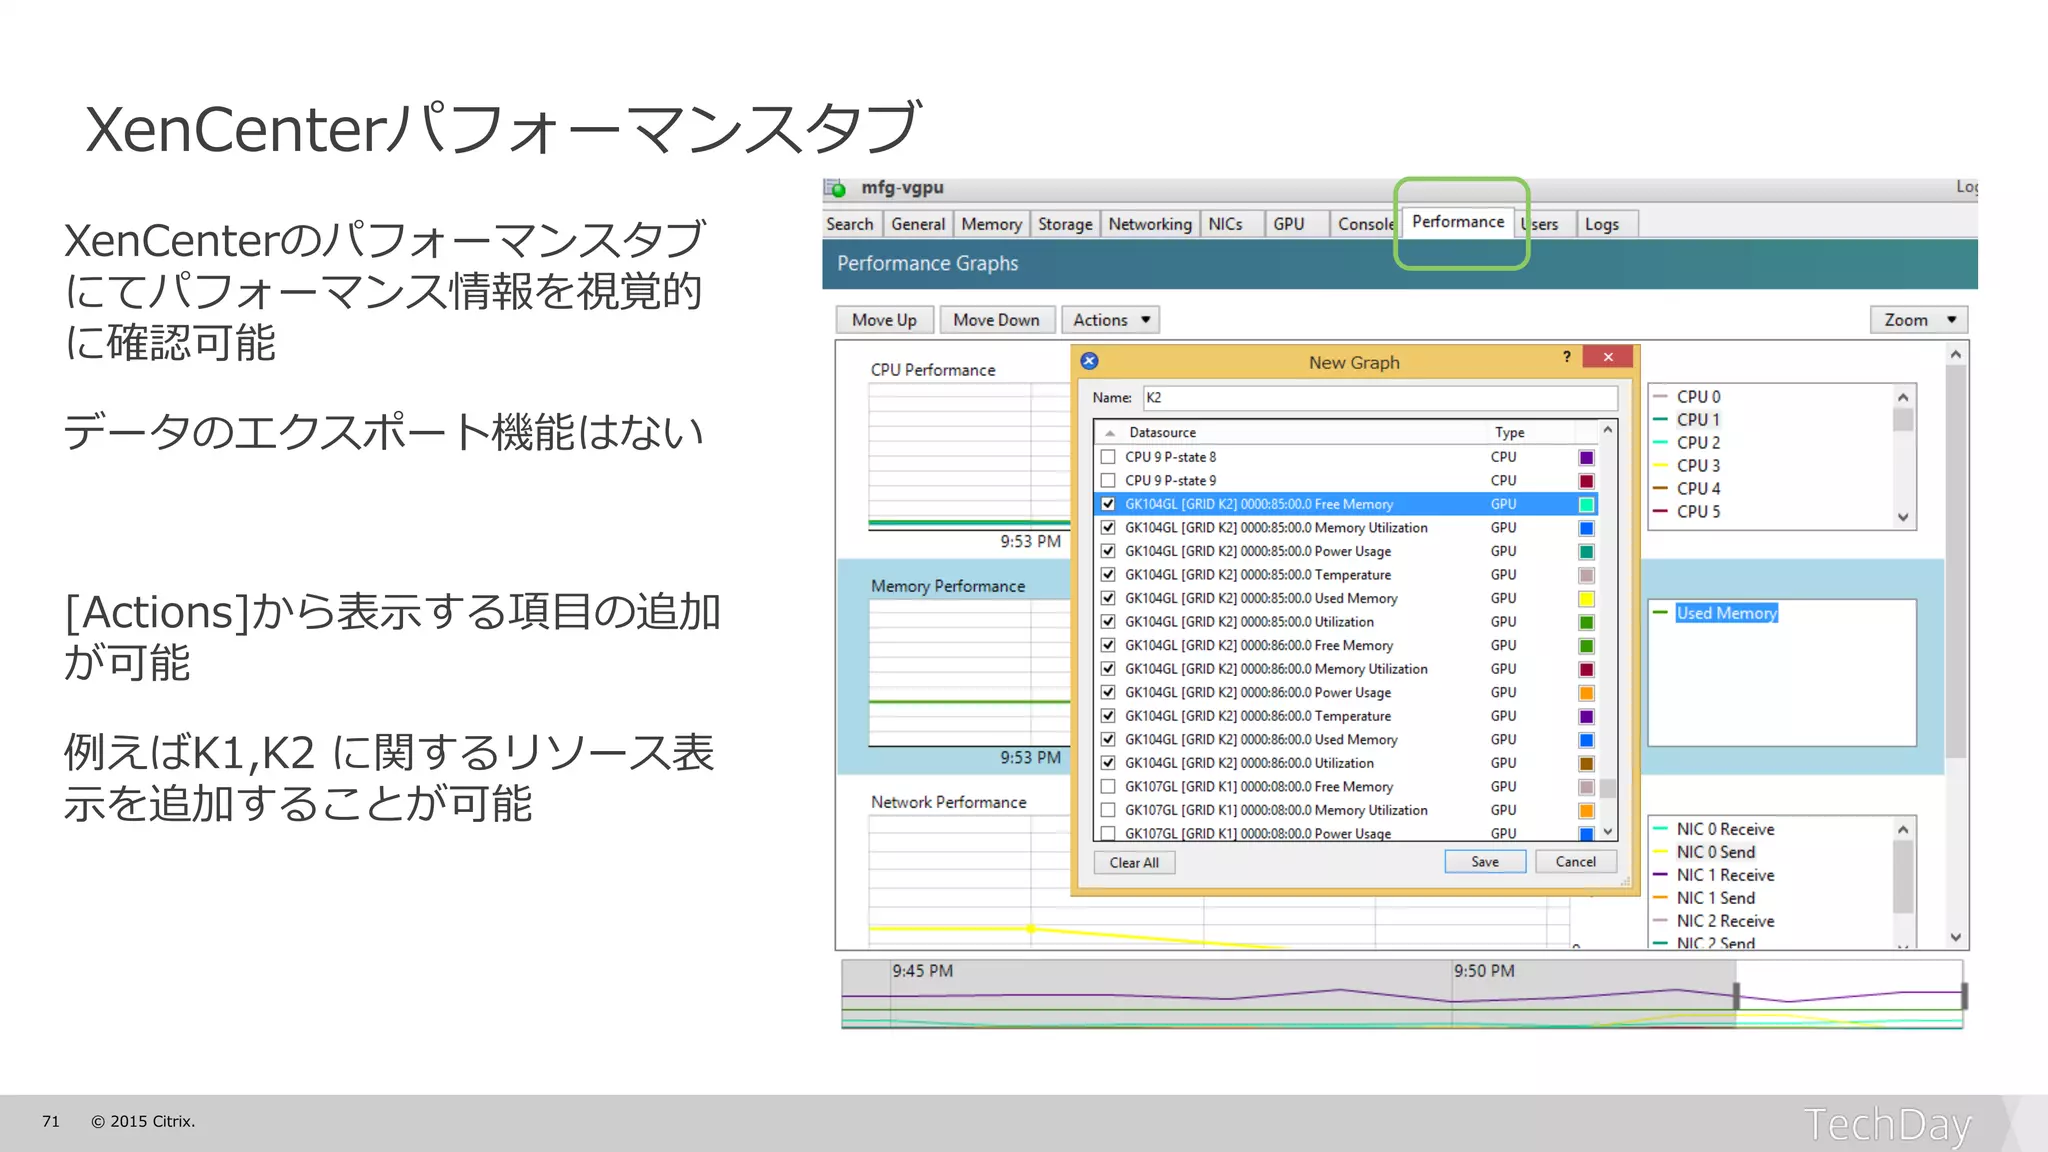Select CPU 5 in legend list
Screen dimensions: 2048x1152
pos(1698,512)
